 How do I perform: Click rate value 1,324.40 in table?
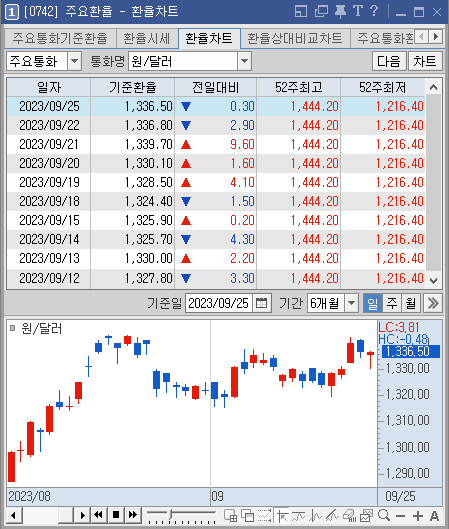[149, 201]
